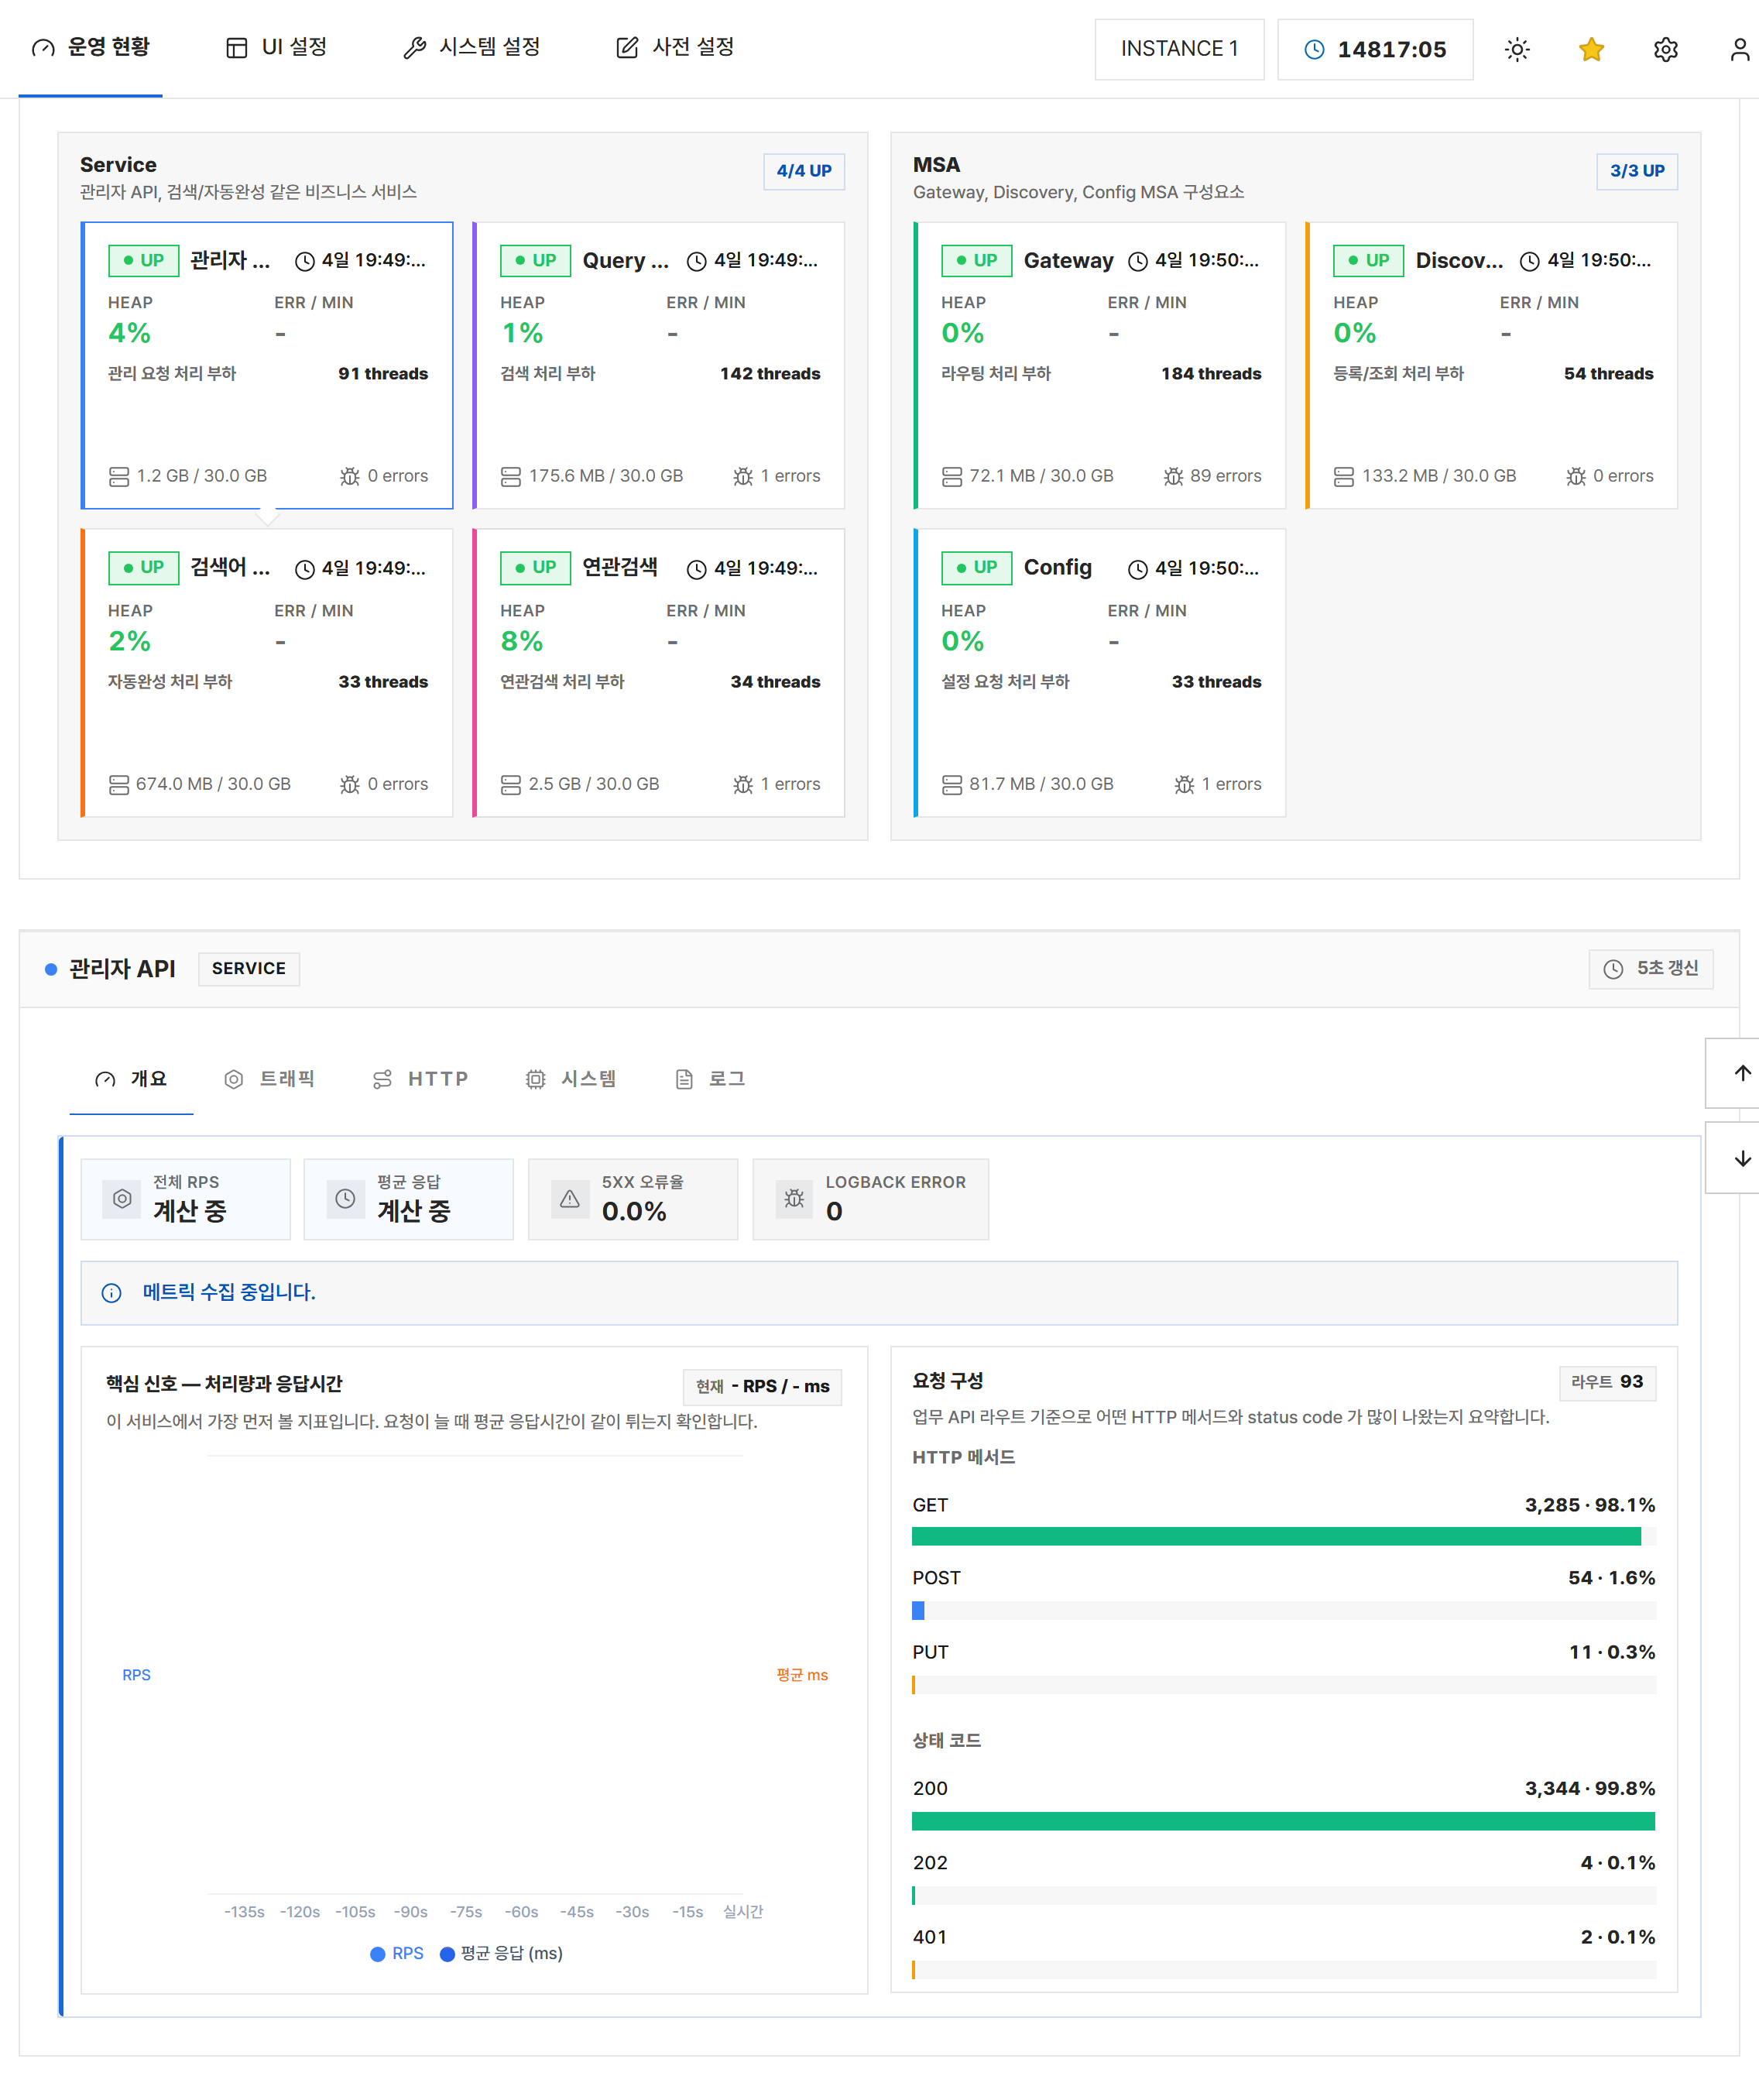Open the 시스템 설정 menu

point(472,48)
